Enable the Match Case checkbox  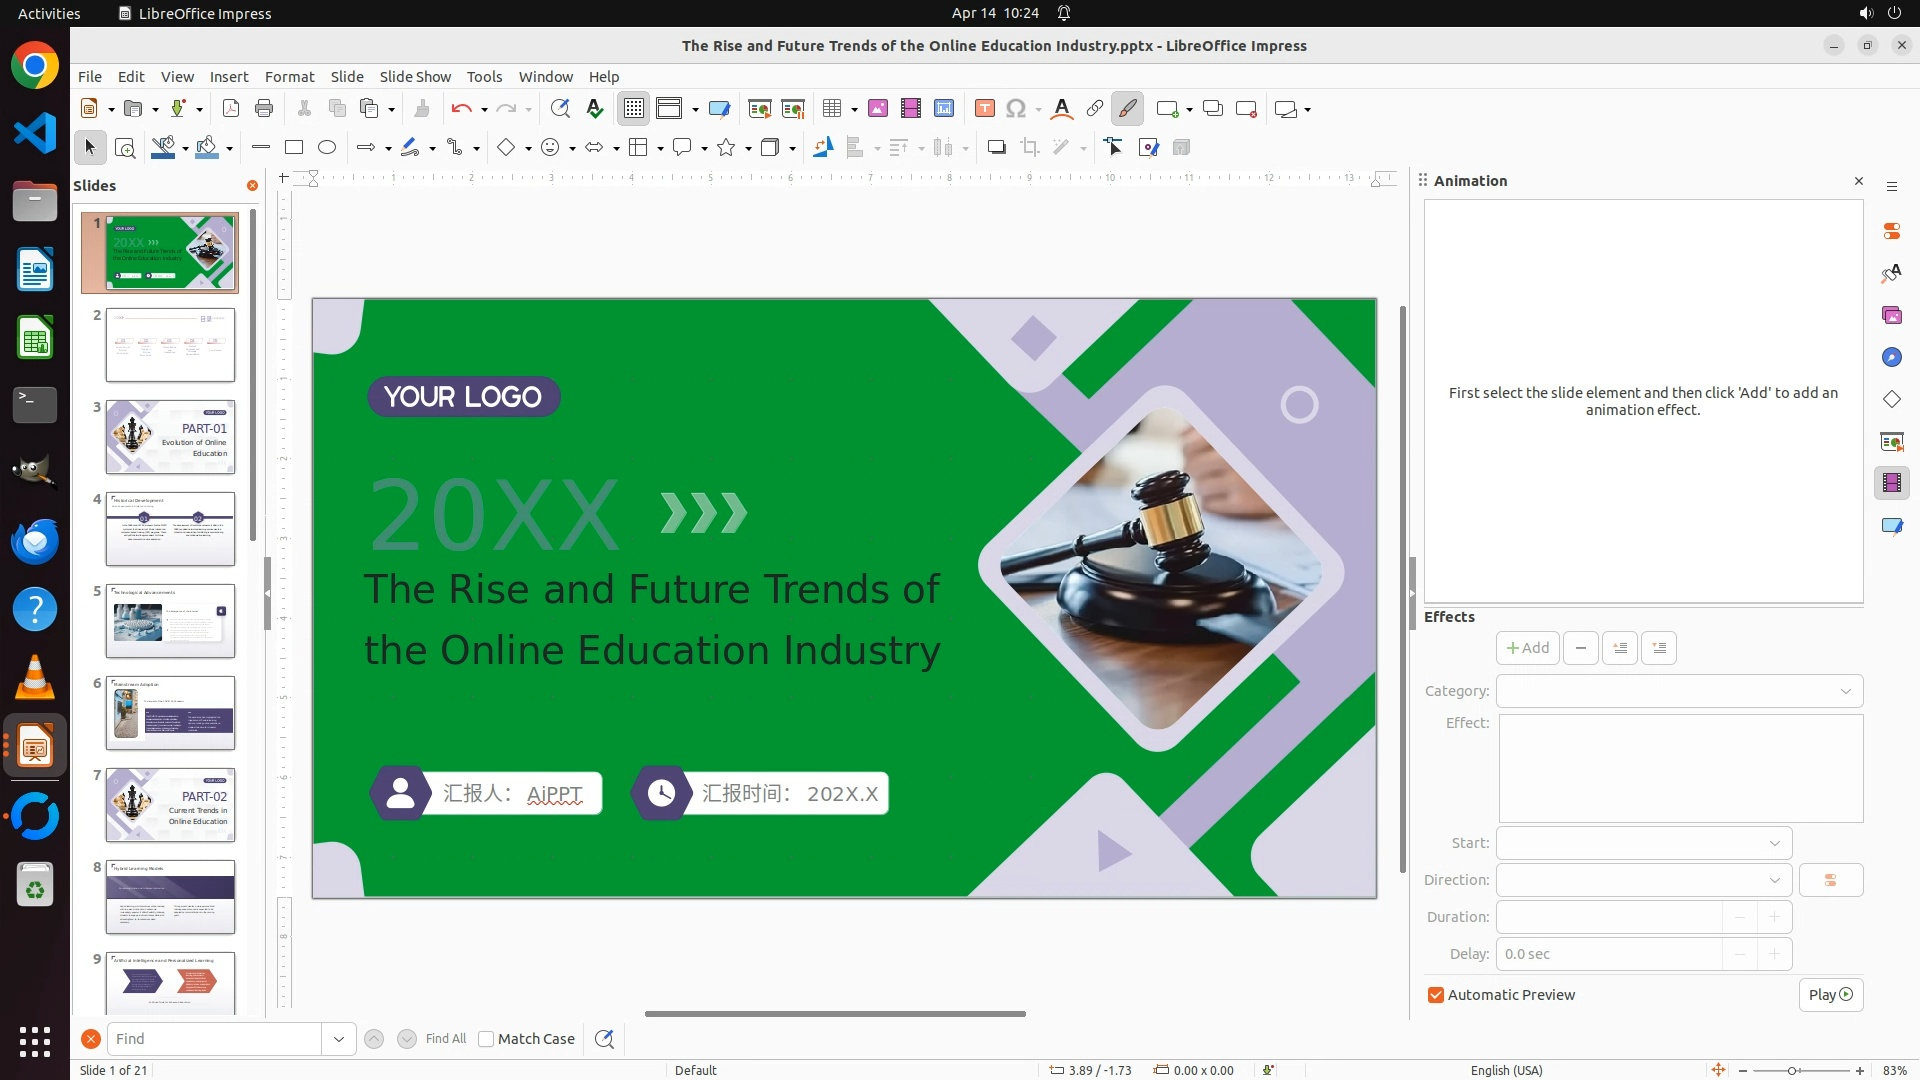coord(486,1039)
